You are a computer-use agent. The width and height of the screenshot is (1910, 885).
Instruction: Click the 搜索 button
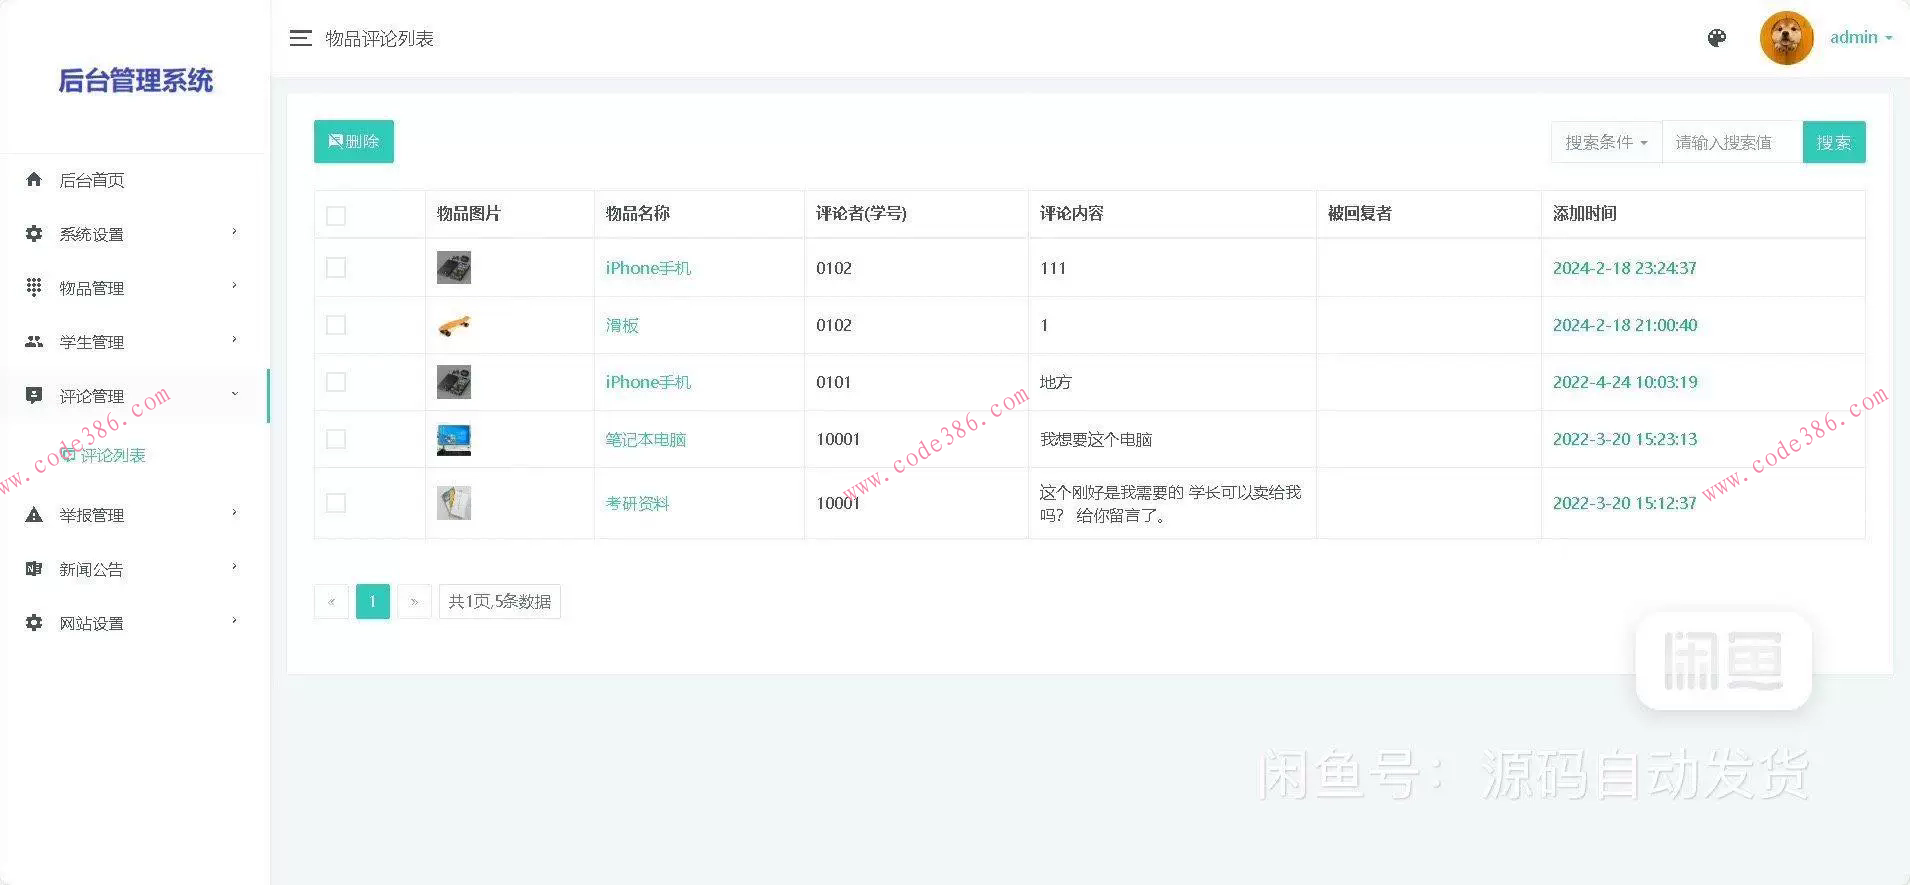coord(1834,142)
